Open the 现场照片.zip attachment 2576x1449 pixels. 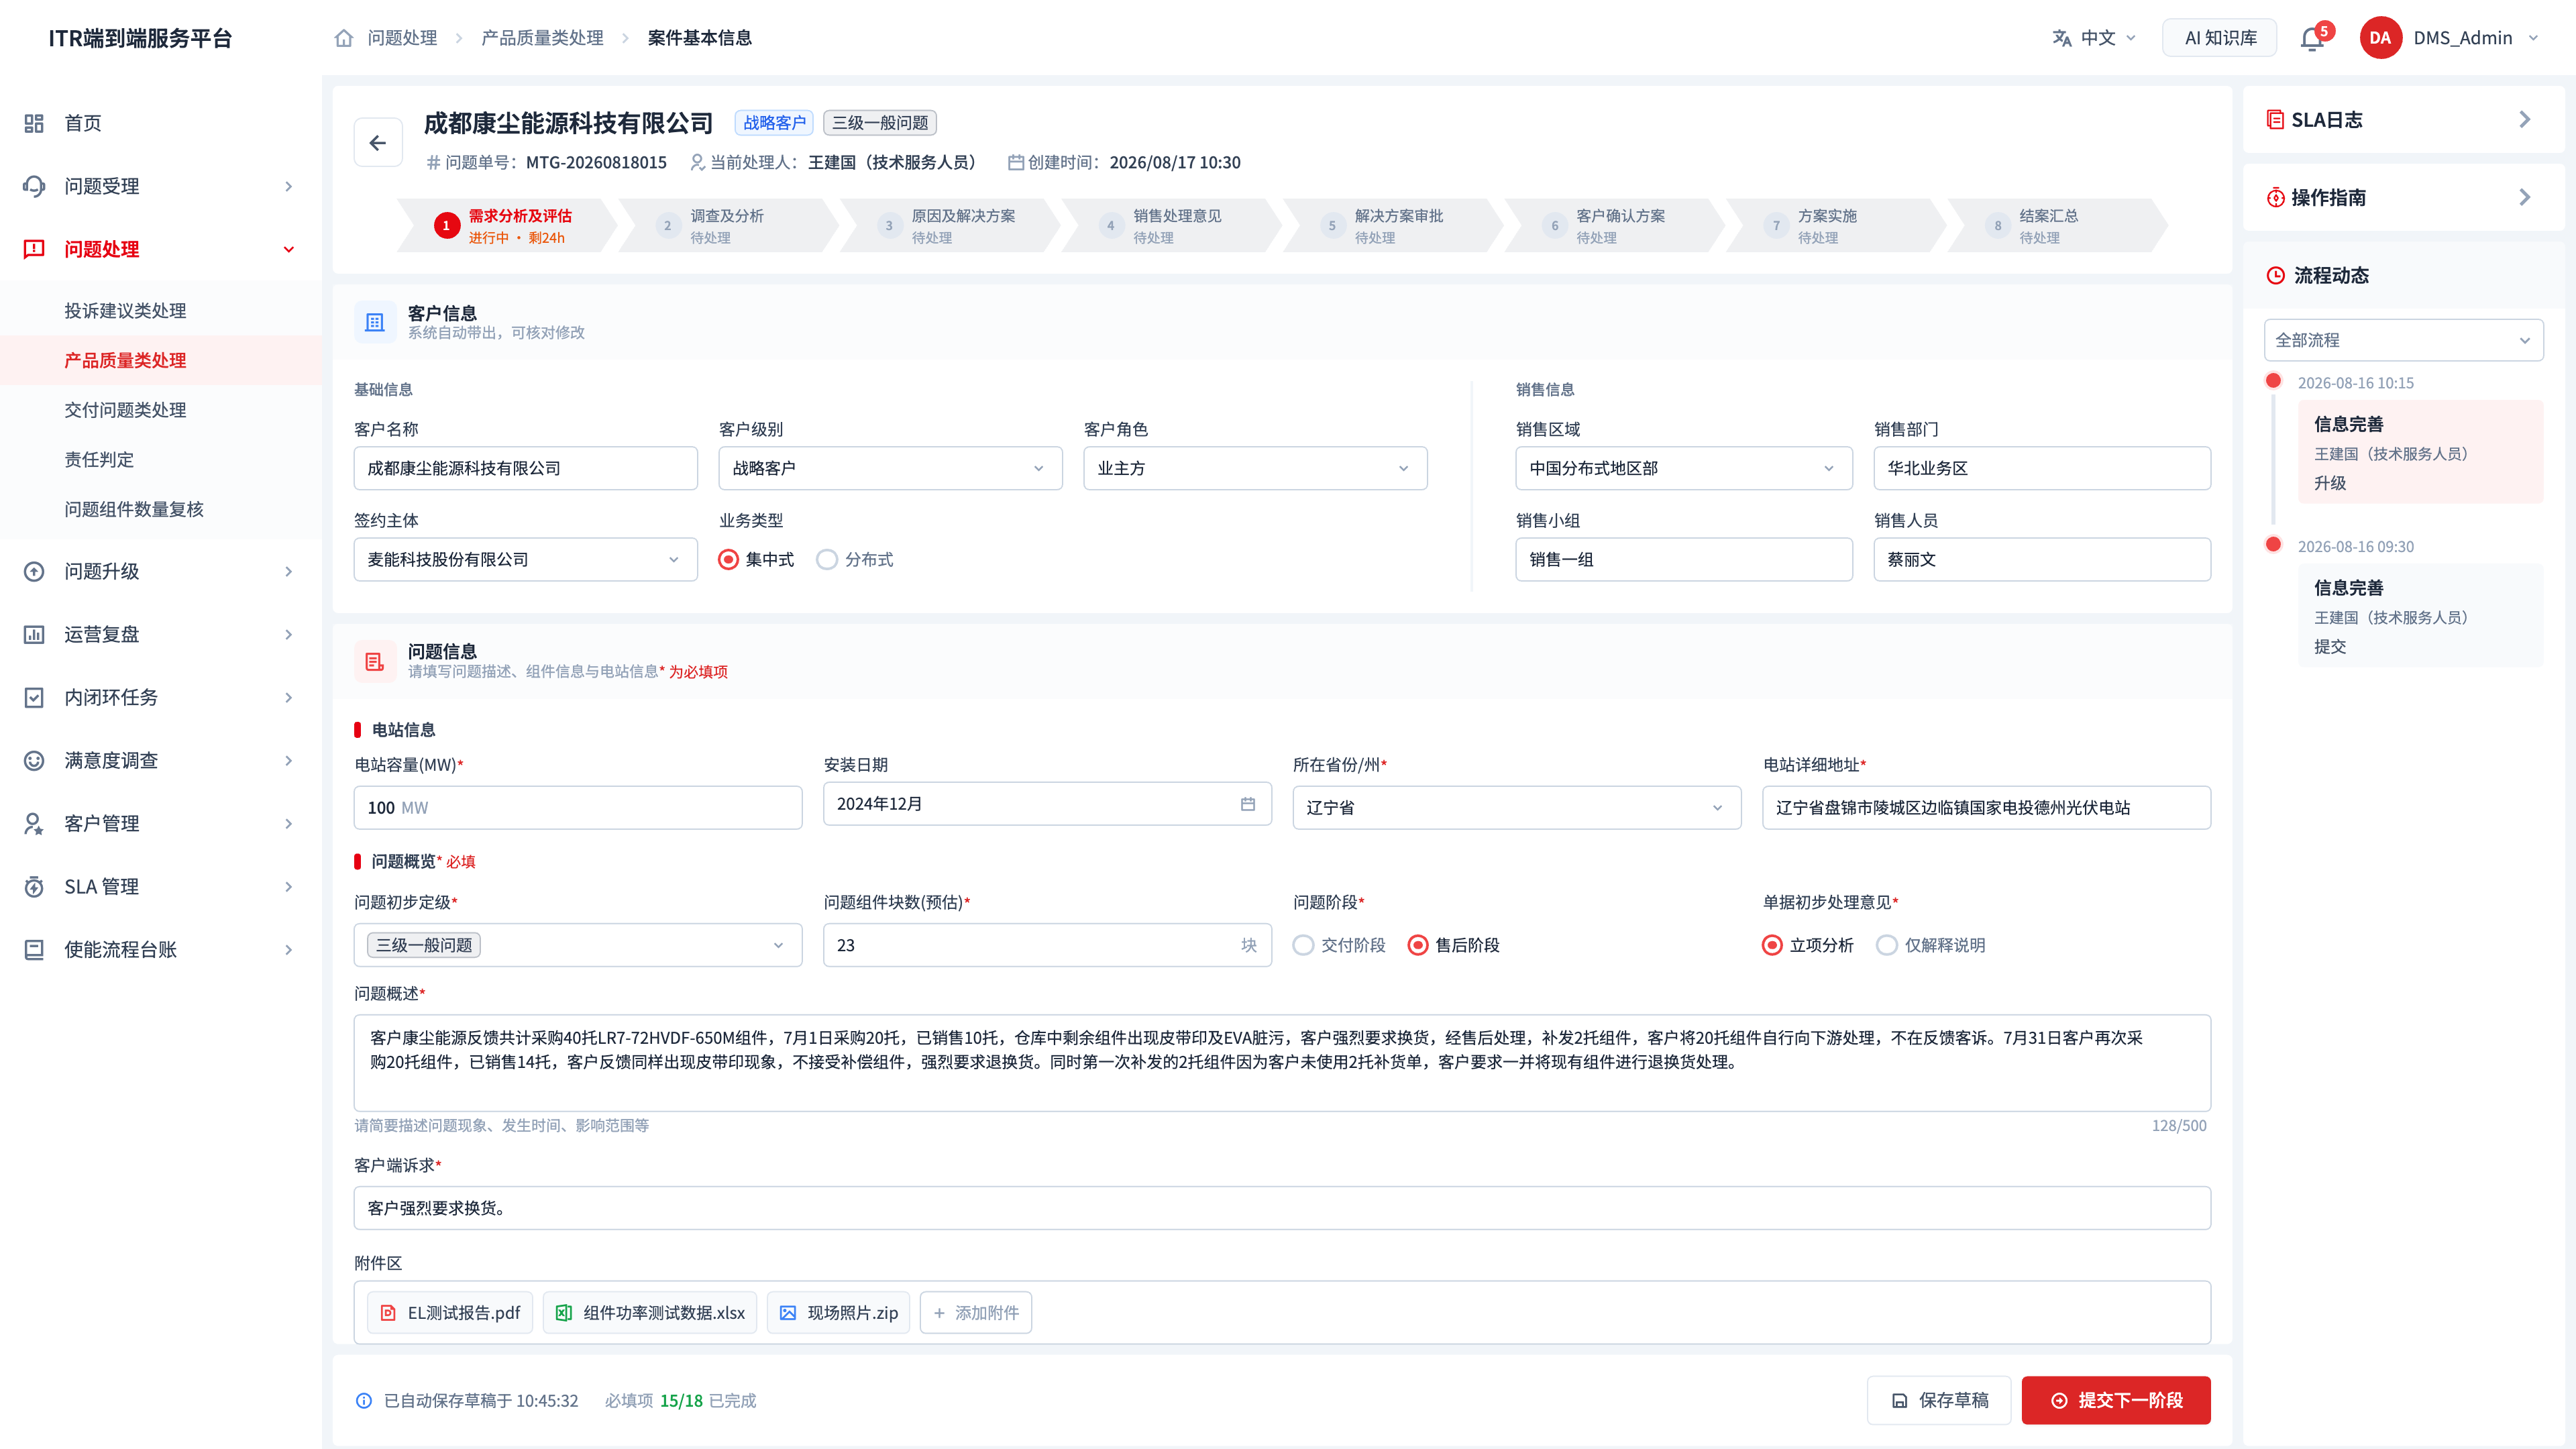click(x=838, y=1313)
